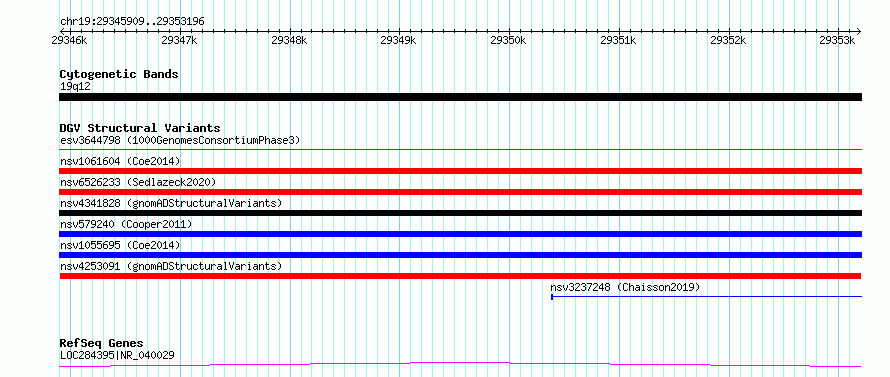Click the 29350k ruler tick label
The height and width of the screenshot is (377, 890).
point(509,40)
